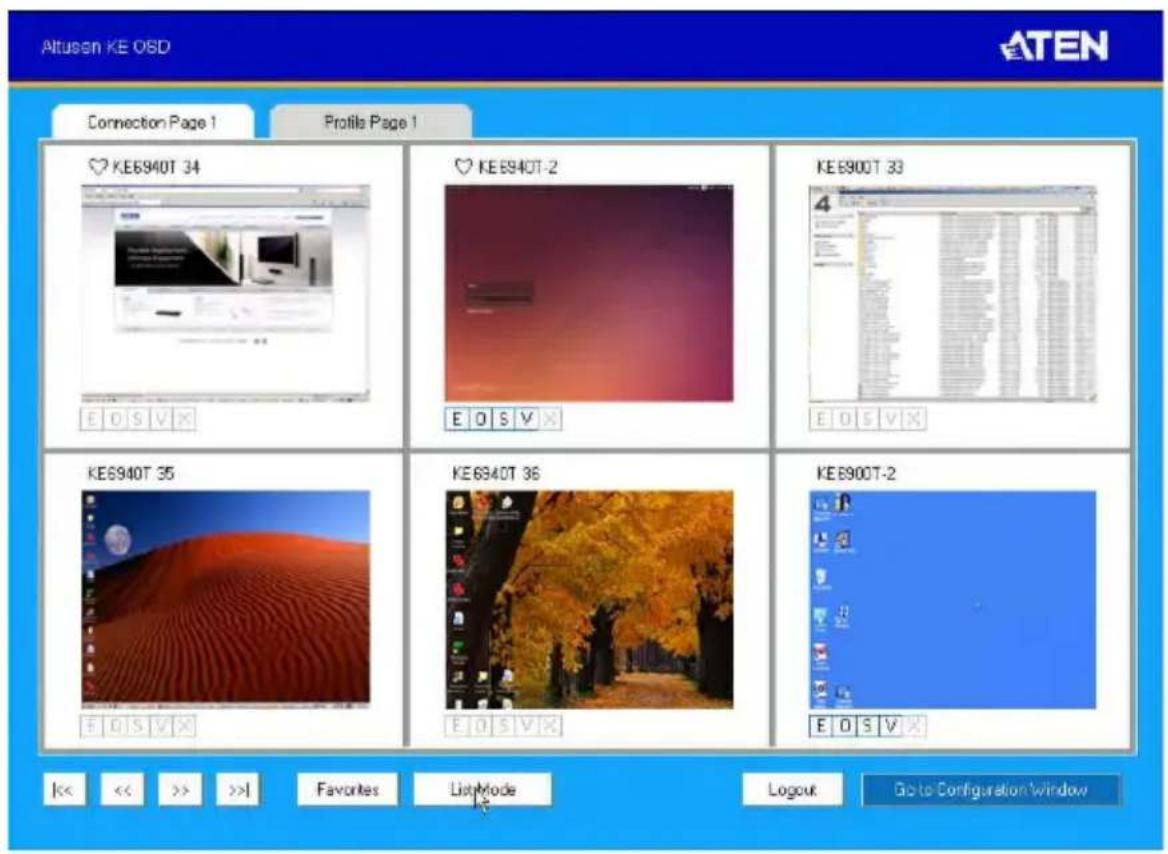Image resolution: width=1168 pixels, height=854 pixels.
Task: Click E mode icon under KE6900T 33
Action: pos(821,419)
